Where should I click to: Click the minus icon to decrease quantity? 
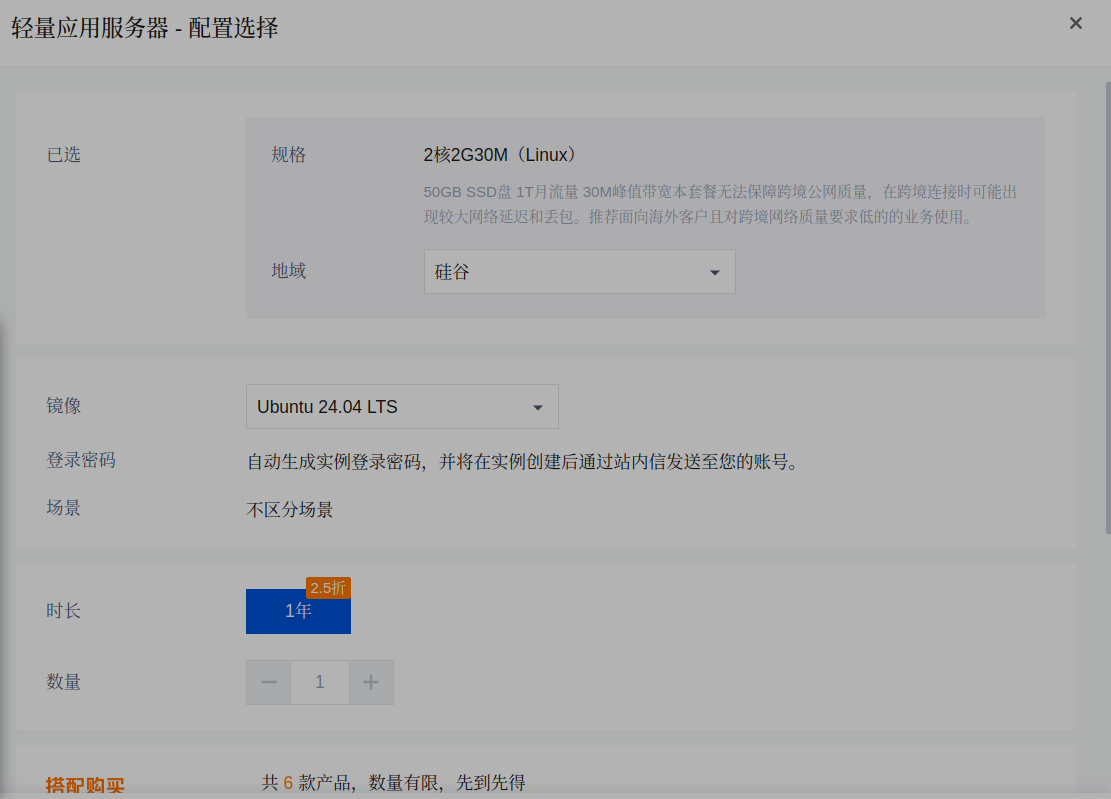coord(268,682)
